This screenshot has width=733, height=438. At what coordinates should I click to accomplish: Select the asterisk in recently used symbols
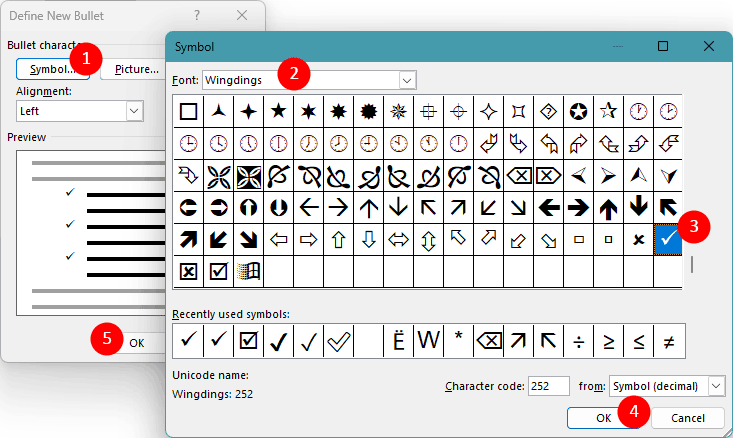pyautogui.click(x=458, y=341)
